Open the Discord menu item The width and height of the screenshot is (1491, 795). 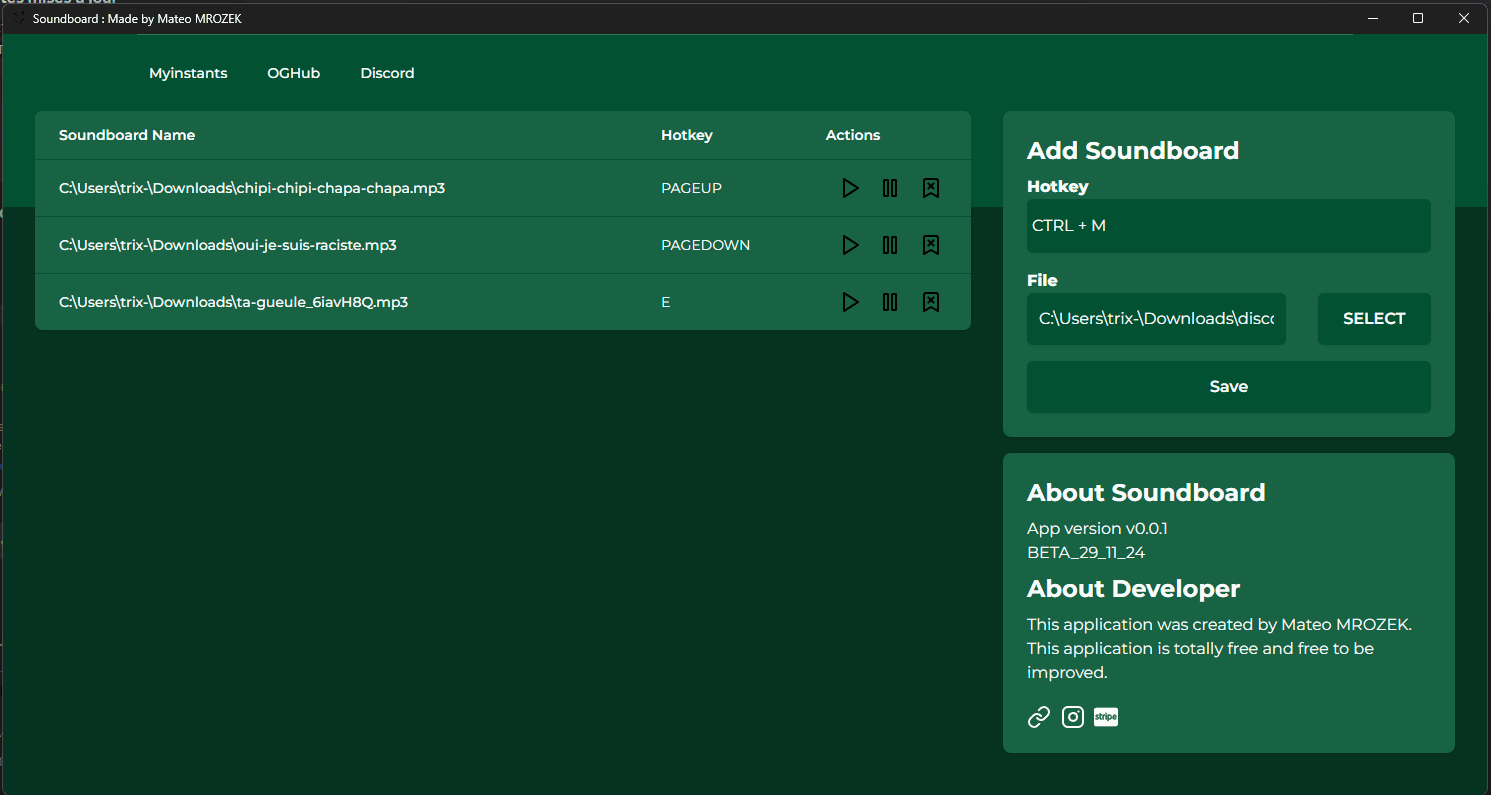pos(387,73)
